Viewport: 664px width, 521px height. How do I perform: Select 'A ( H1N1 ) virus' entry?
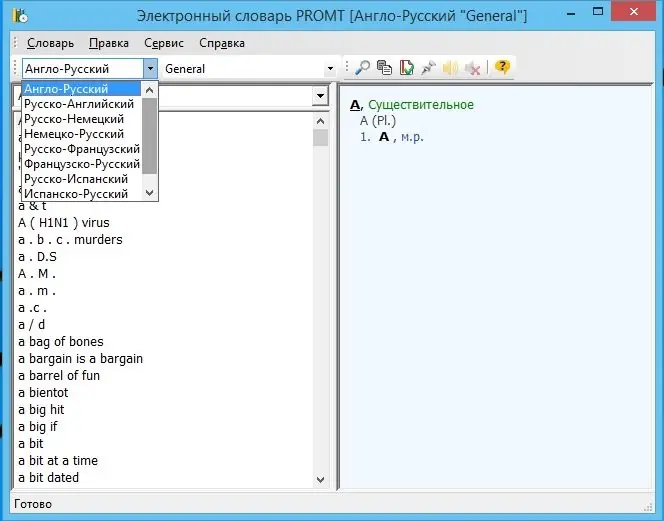coord(64,223)
